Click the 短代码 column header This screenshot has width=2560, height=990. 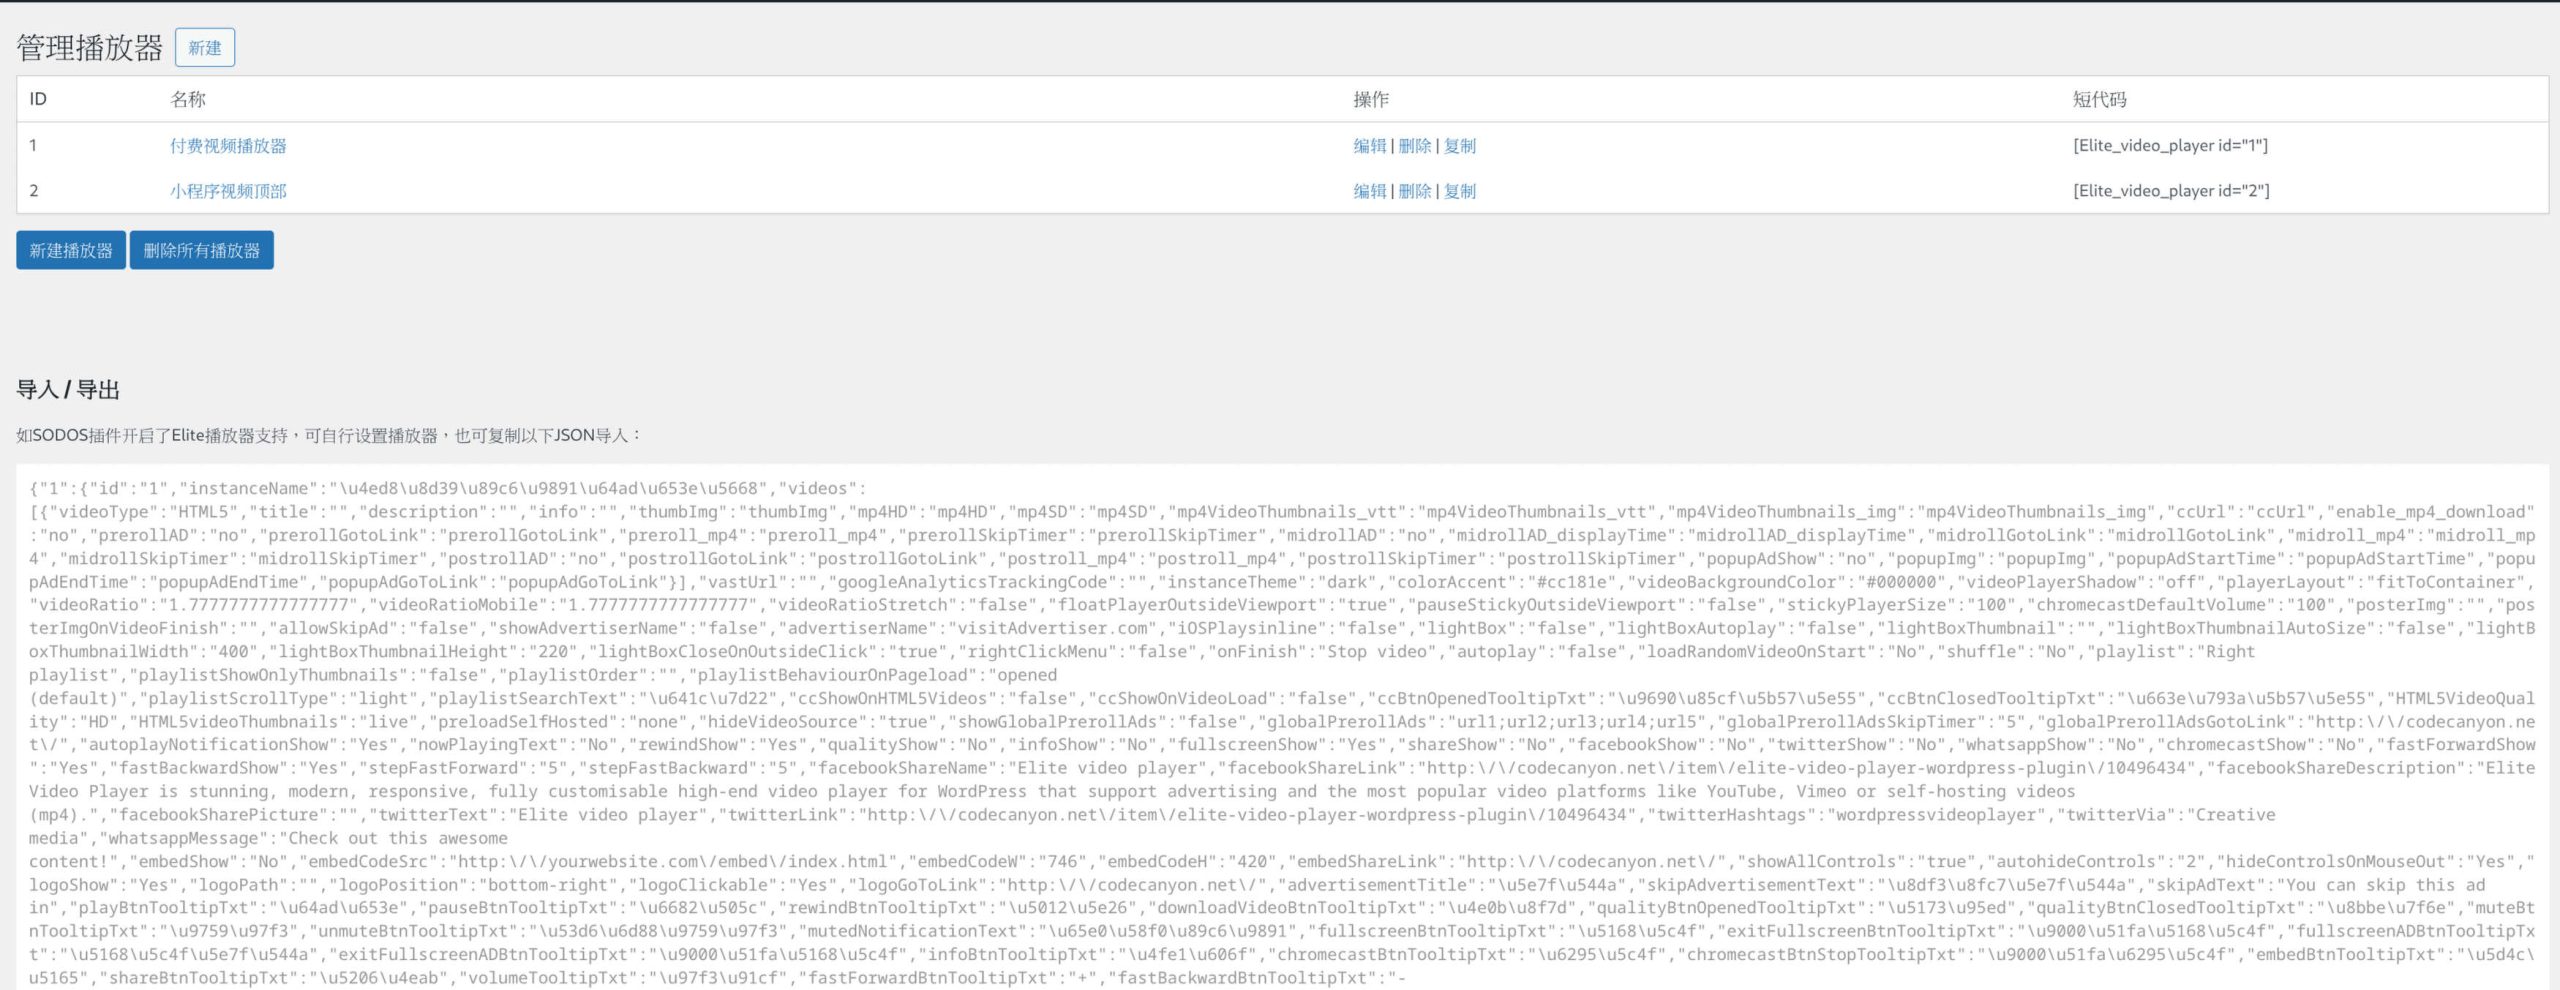(x=2099, y=99)
